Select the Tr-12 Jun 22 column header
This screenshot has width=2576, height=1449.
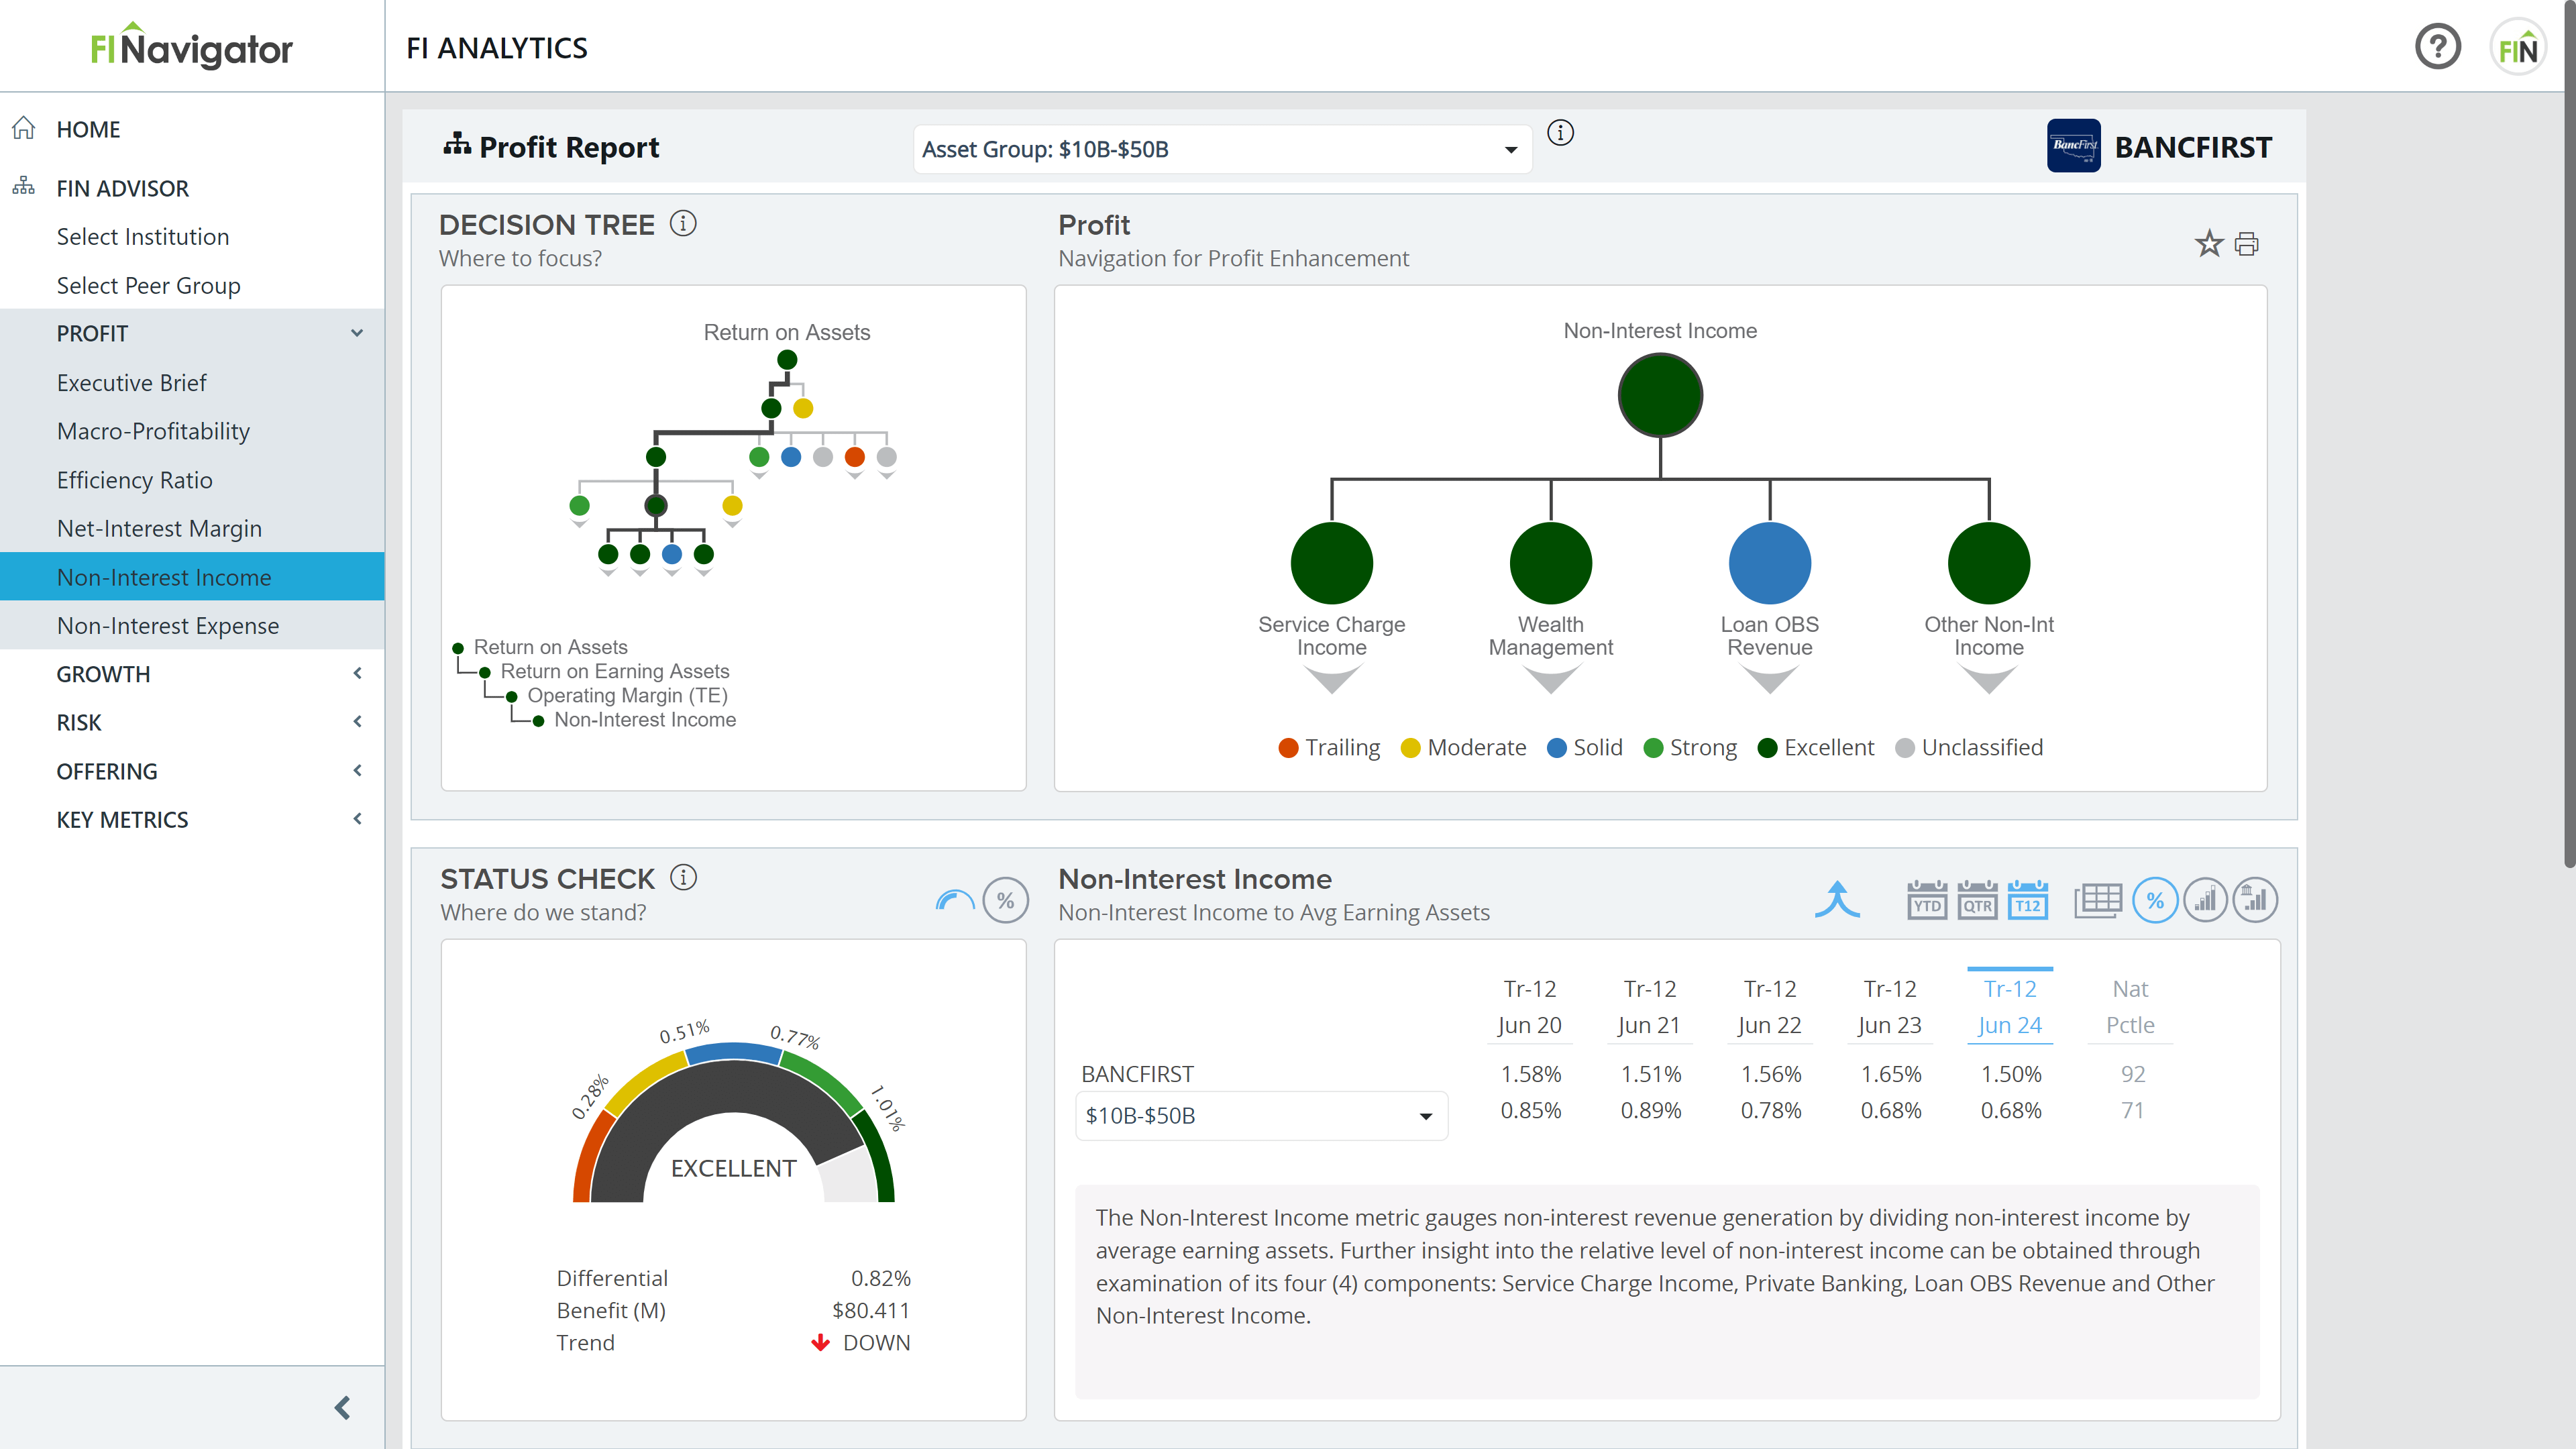(1769, 1006)
